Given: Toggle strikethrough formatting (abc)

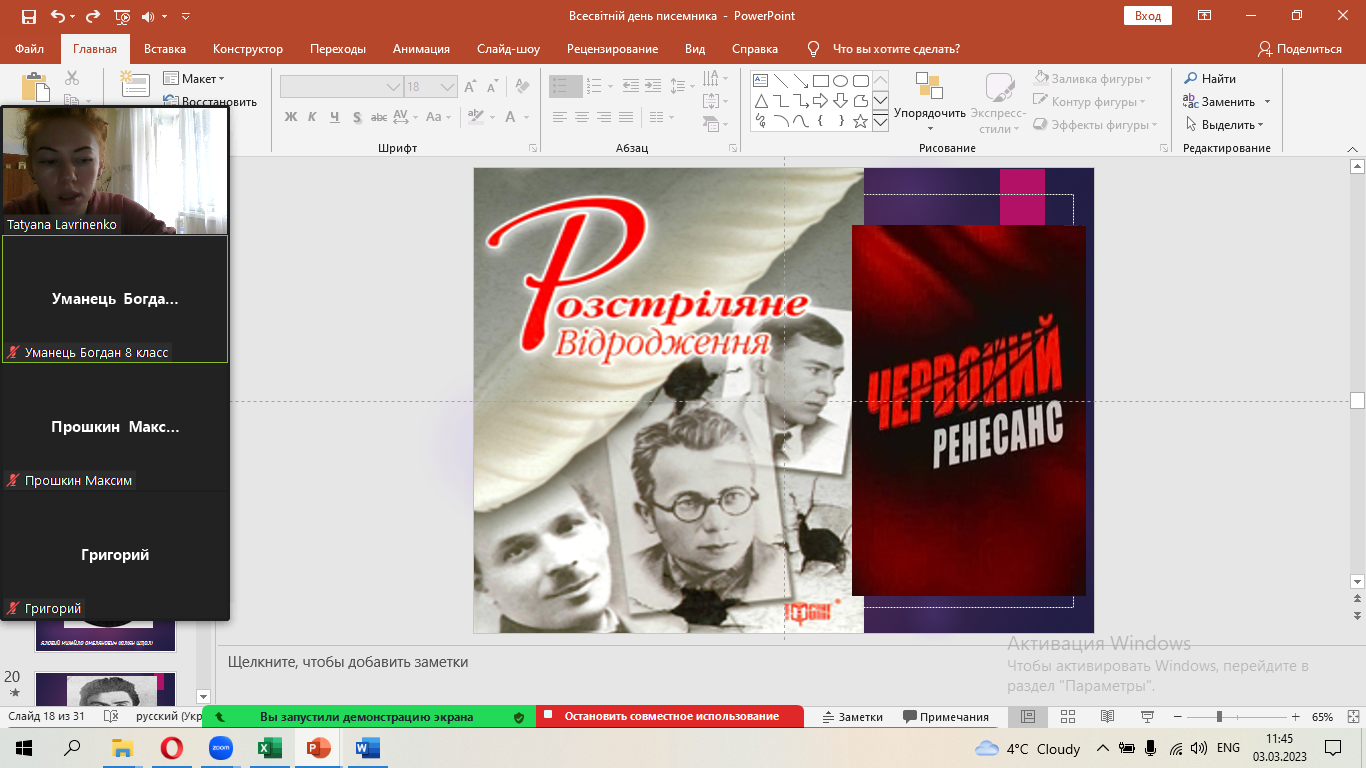Looking at the screenshot, I should tap(379, 117).
